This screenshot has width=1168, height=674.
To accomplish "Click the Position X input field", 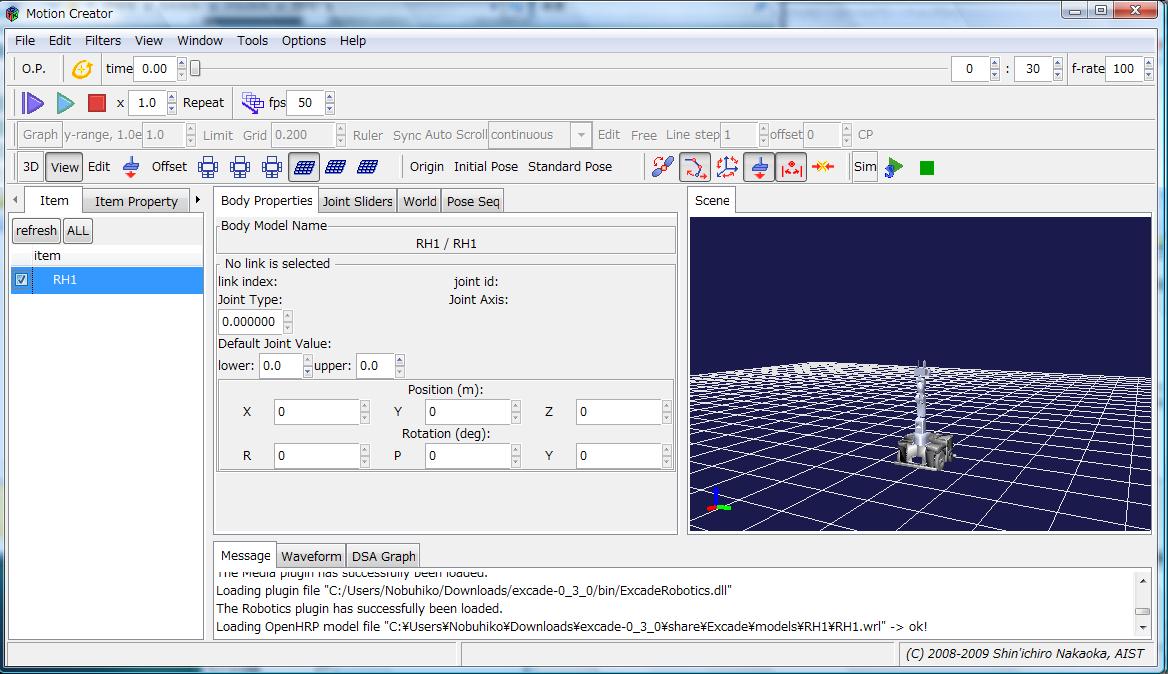I will click(315, 412).
